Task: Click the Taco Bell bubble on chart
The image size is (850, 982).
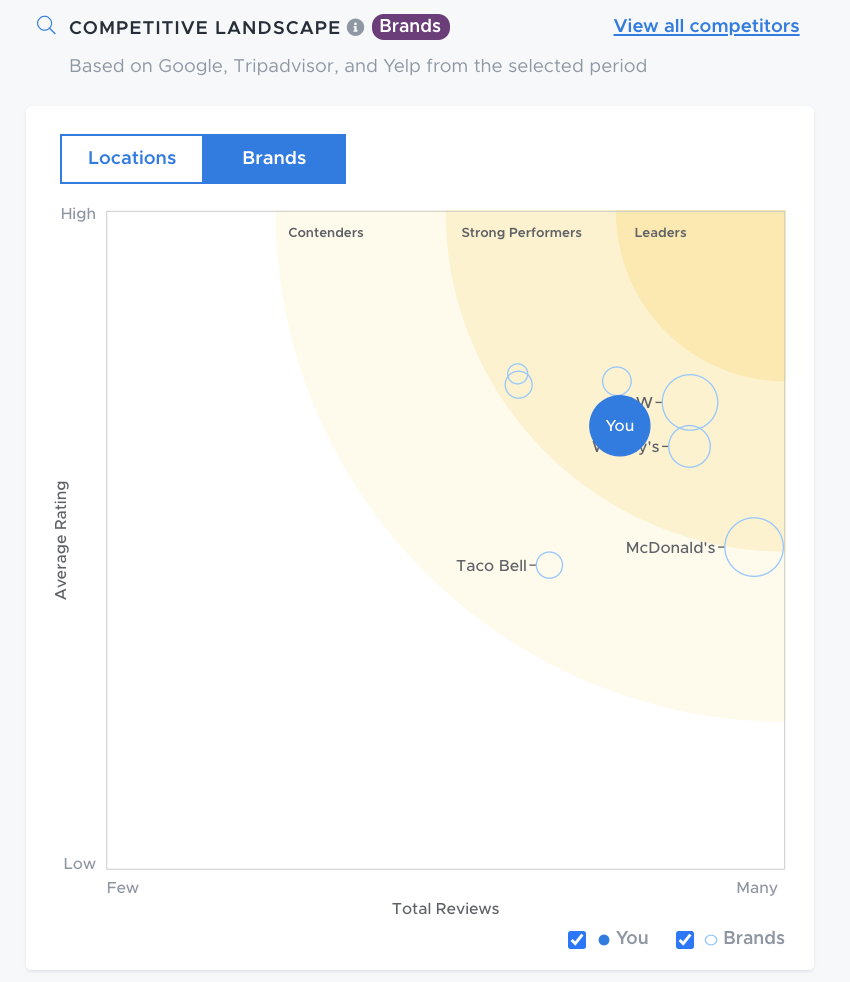Action: (549, 565)
